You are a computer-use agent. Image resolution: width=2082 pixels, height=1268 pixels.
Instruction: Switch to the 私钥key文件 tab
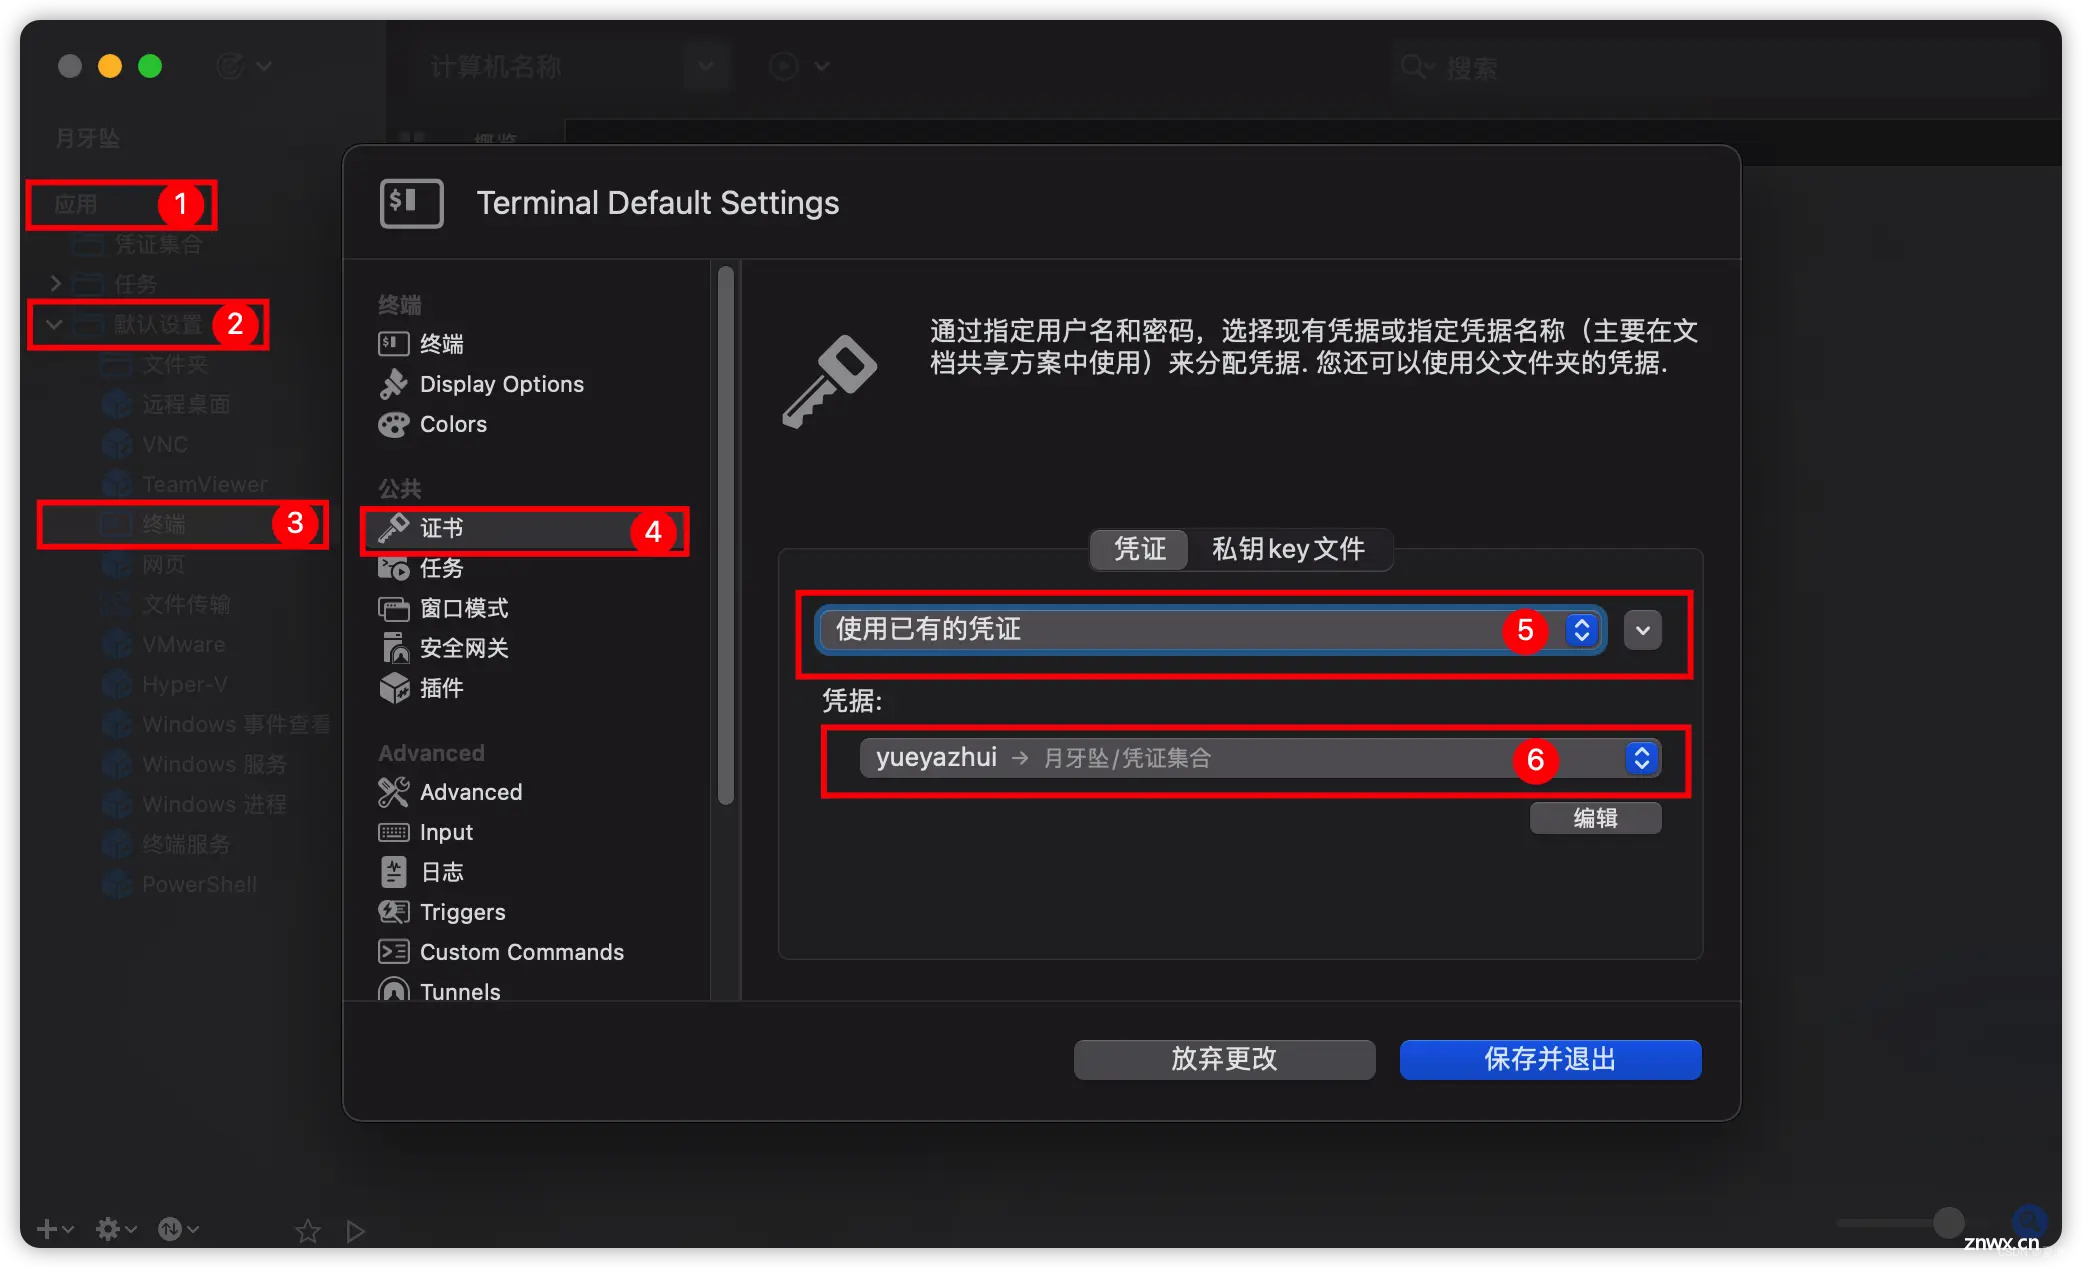[x=1288, y=549]
